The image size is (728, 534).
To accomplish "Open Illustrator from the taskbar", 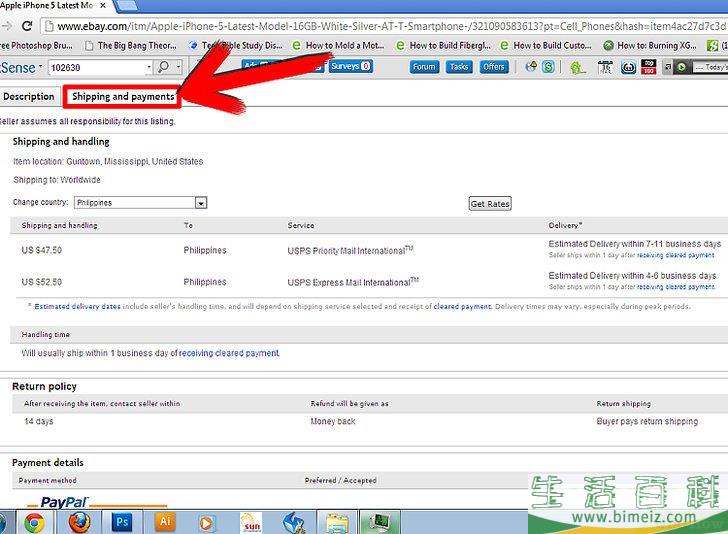I will 164,522.
